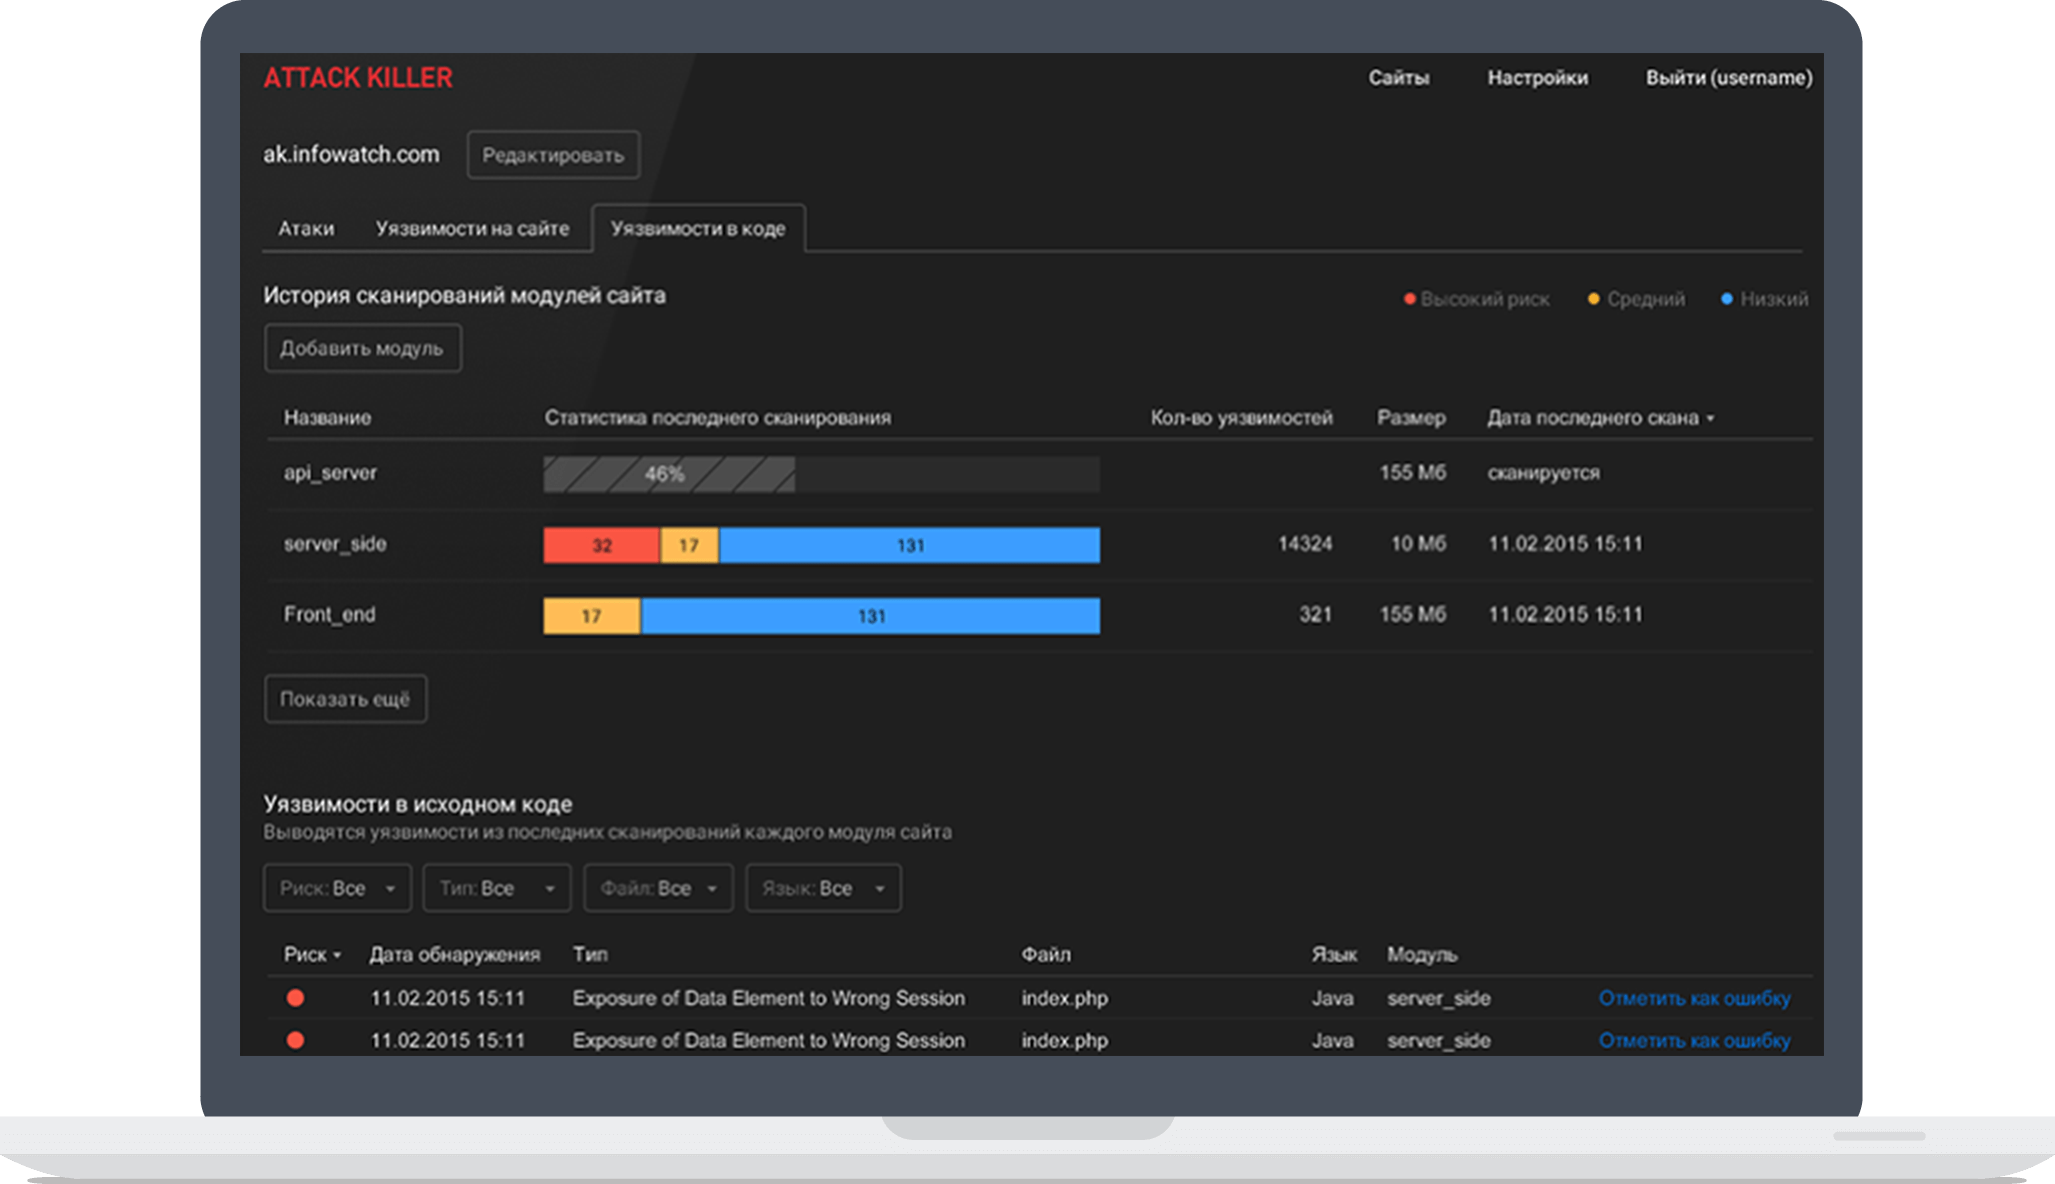2055x1184 pixels.
Task: Sort vulnerabilities by the Риск column arrow
Action: 337,955
